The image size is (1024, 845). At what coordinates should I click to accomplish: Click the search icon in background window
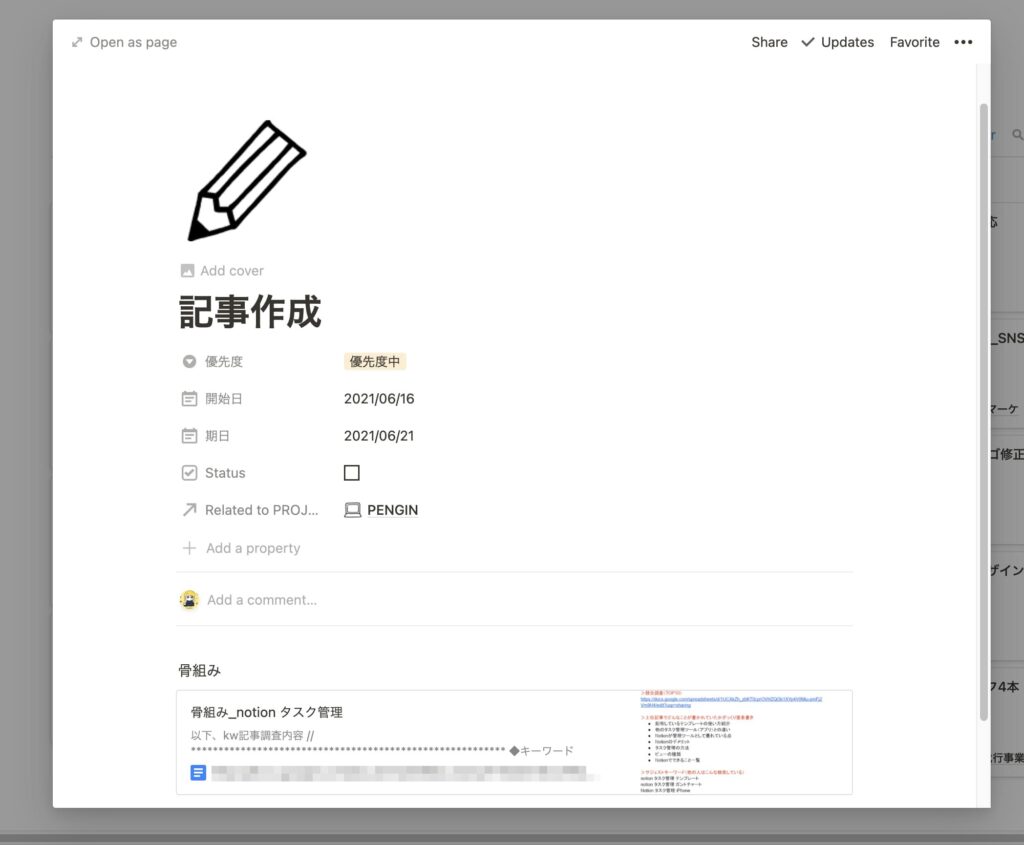[x=1017, y=135]
